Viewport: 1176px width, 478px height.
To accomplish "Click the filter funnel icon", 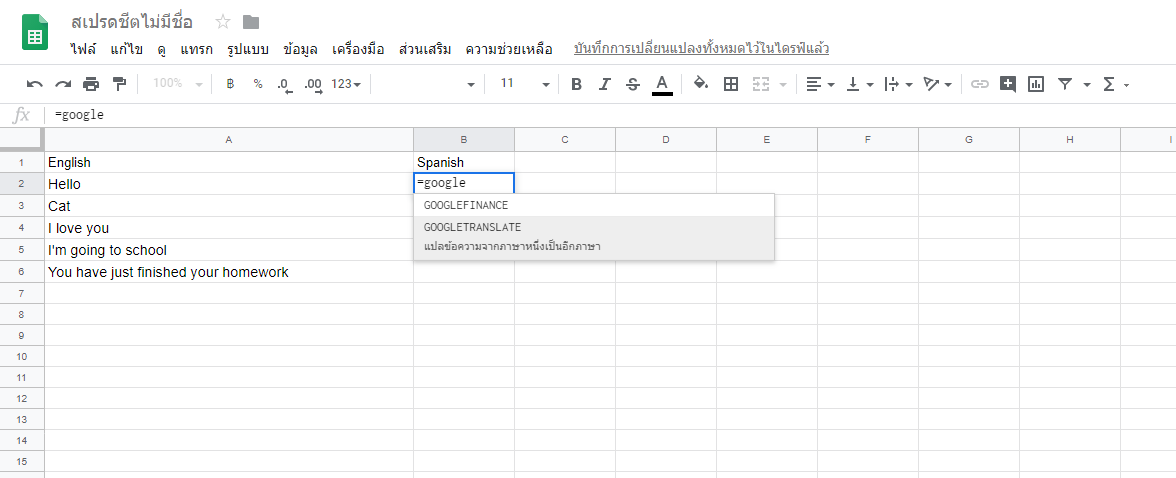I will pos(1064,84).
